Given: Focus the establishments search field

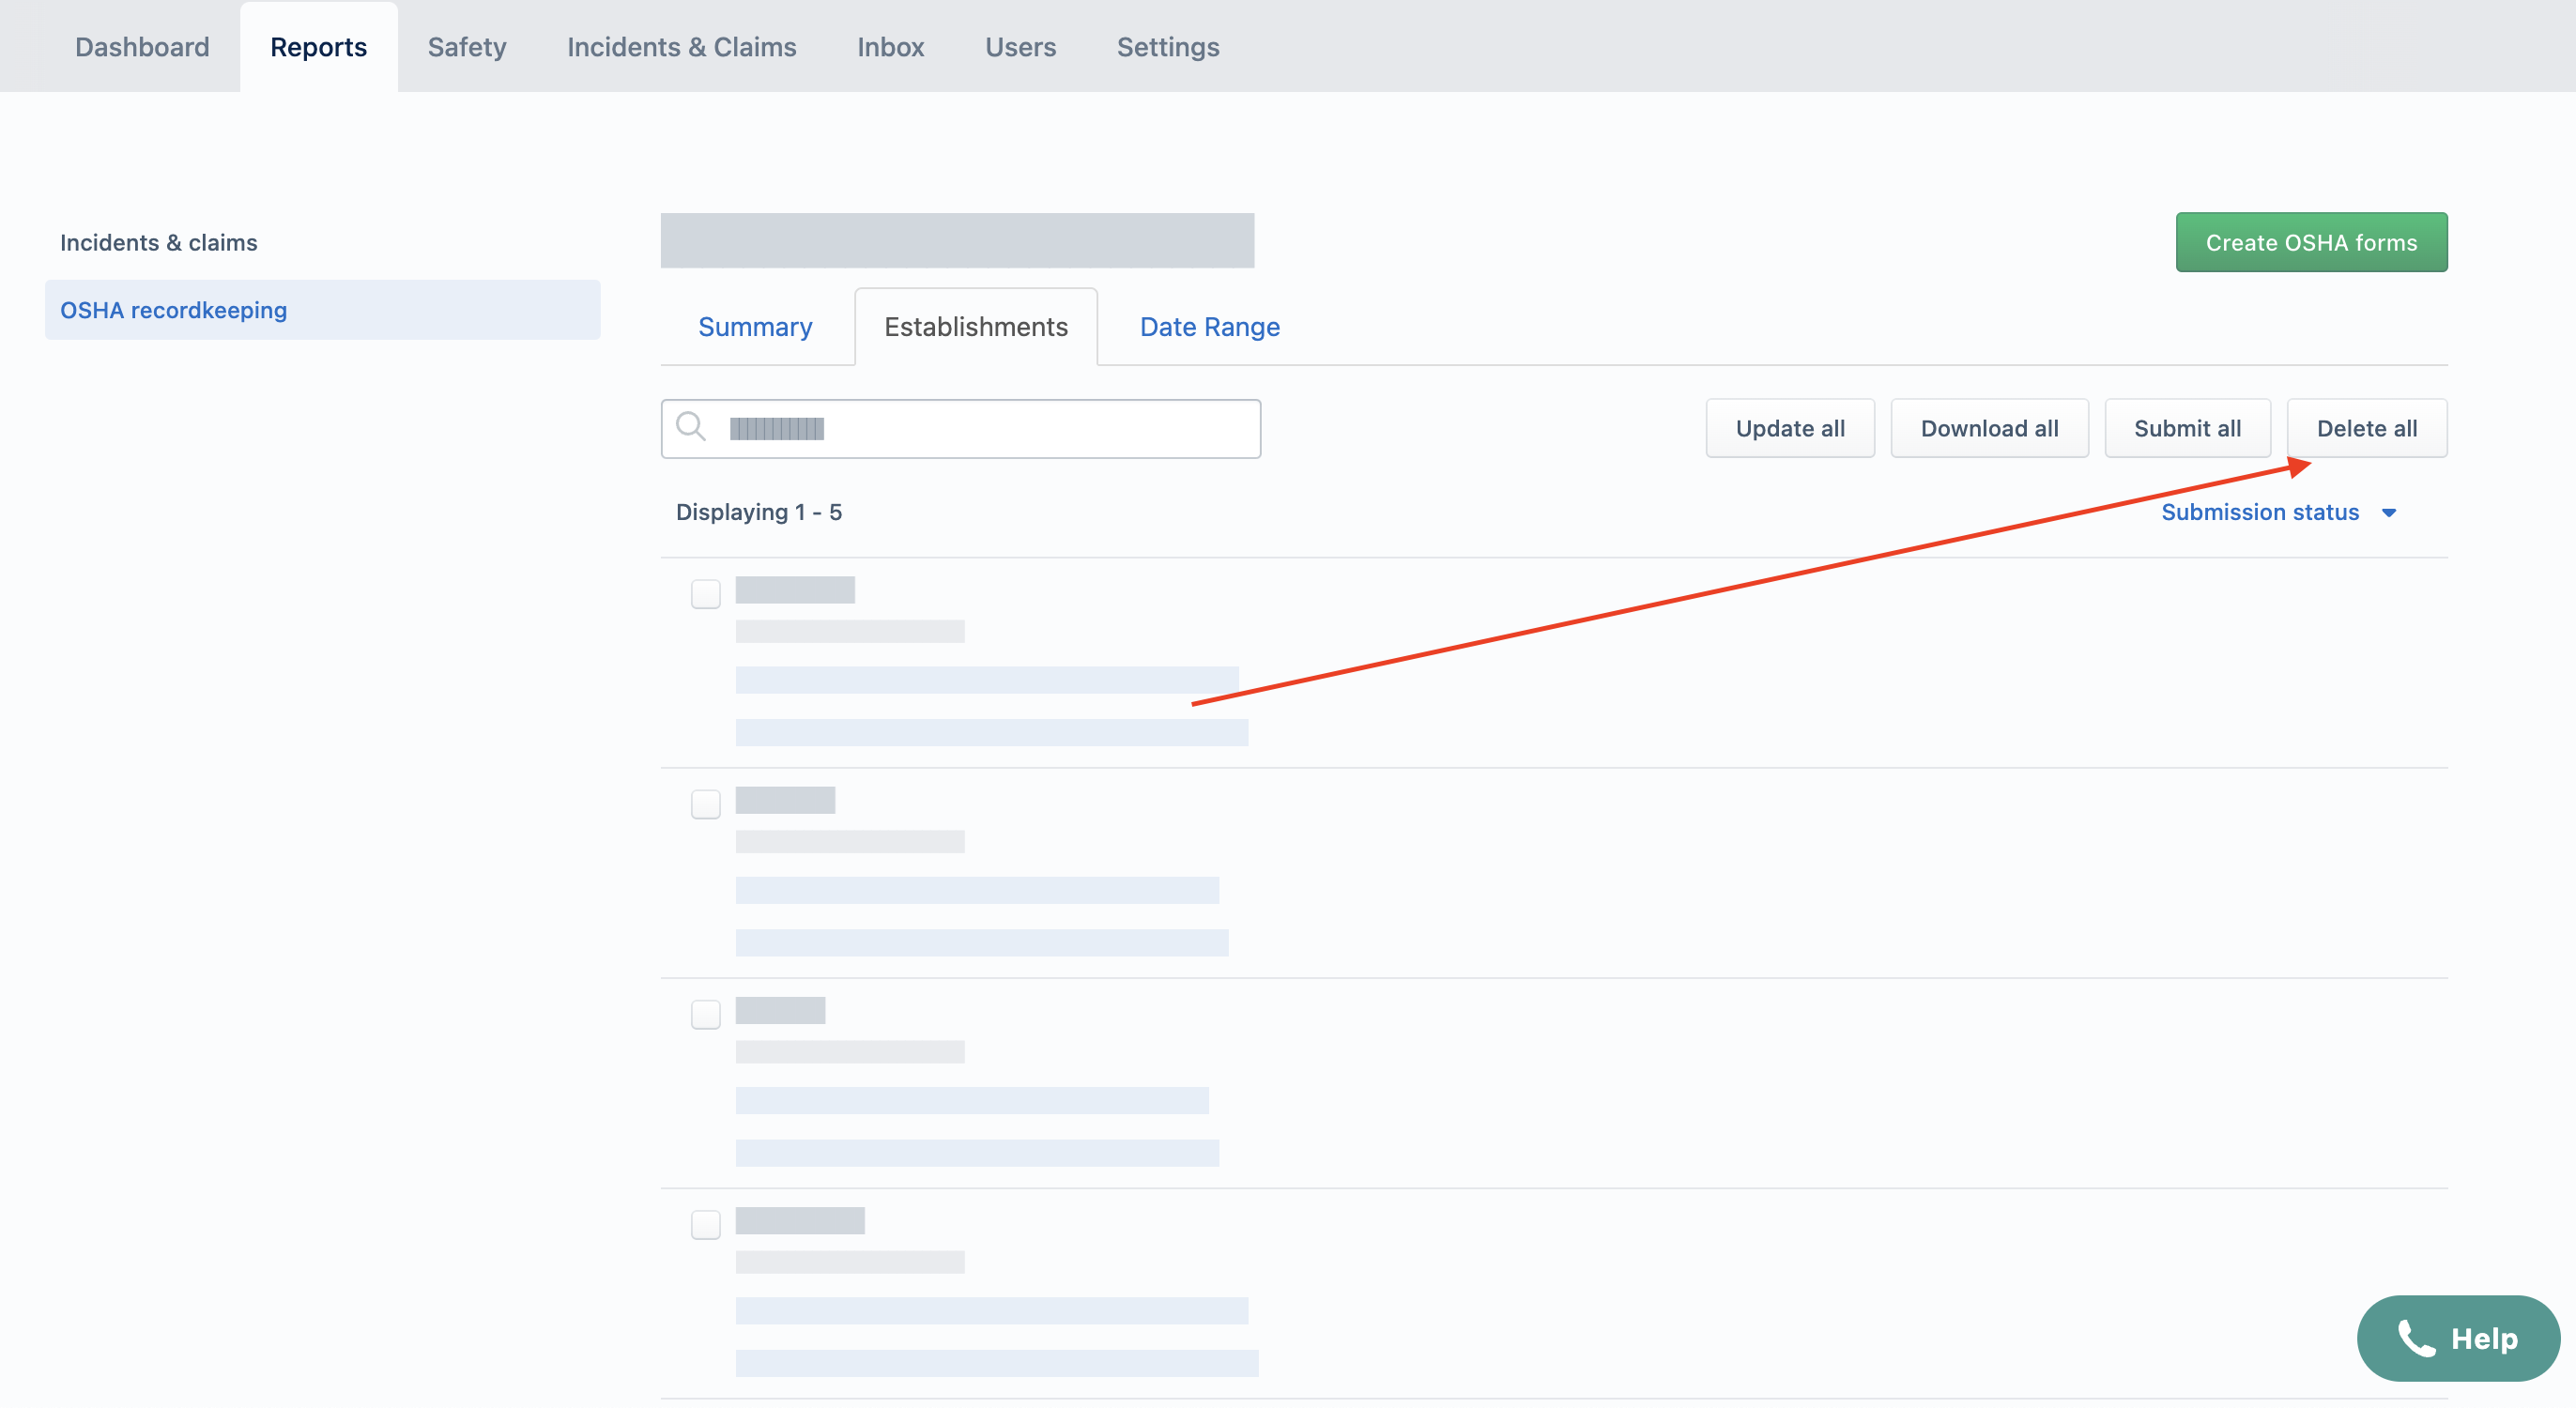Looking at the screenshot, I should point(960,429).
